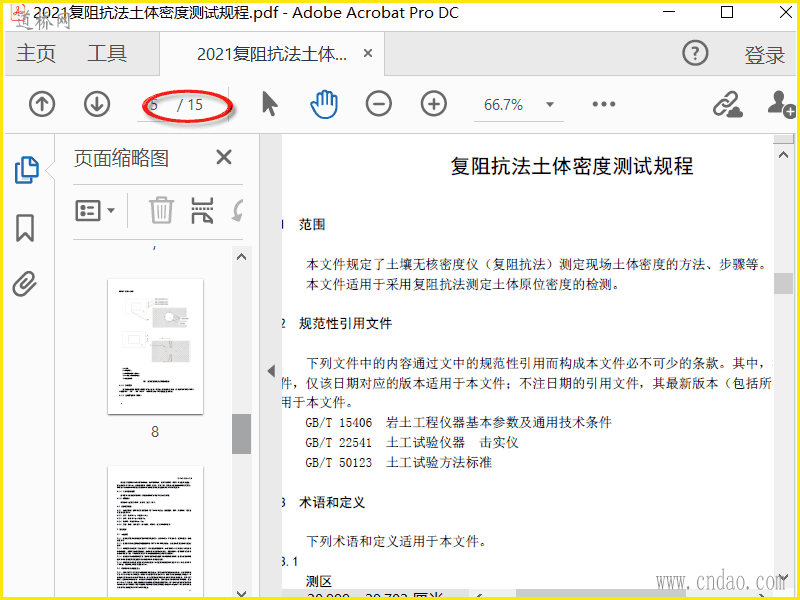Click the thumbnail panel scrollbar handle
Viewport: 800px width, 600px height.
(241, 434)
